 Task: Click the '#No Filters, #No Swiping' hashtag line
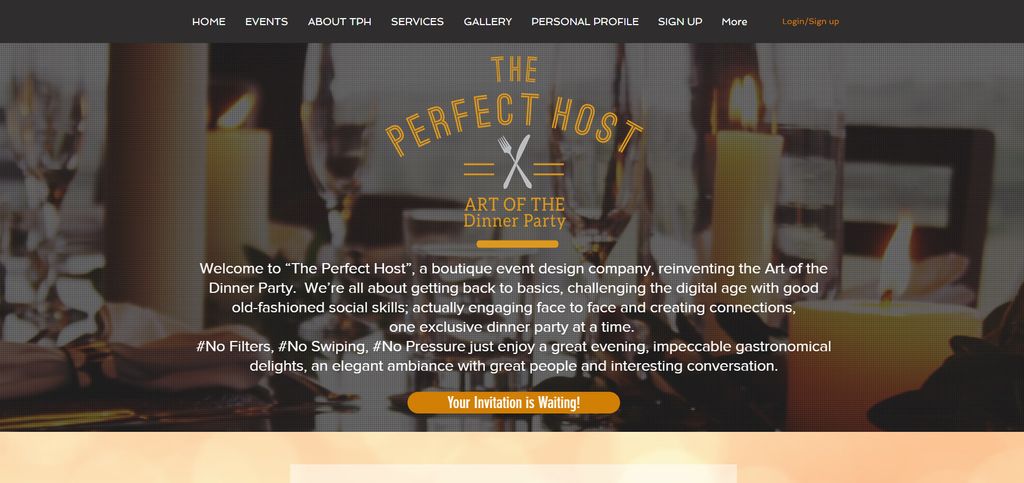(513, 346)
